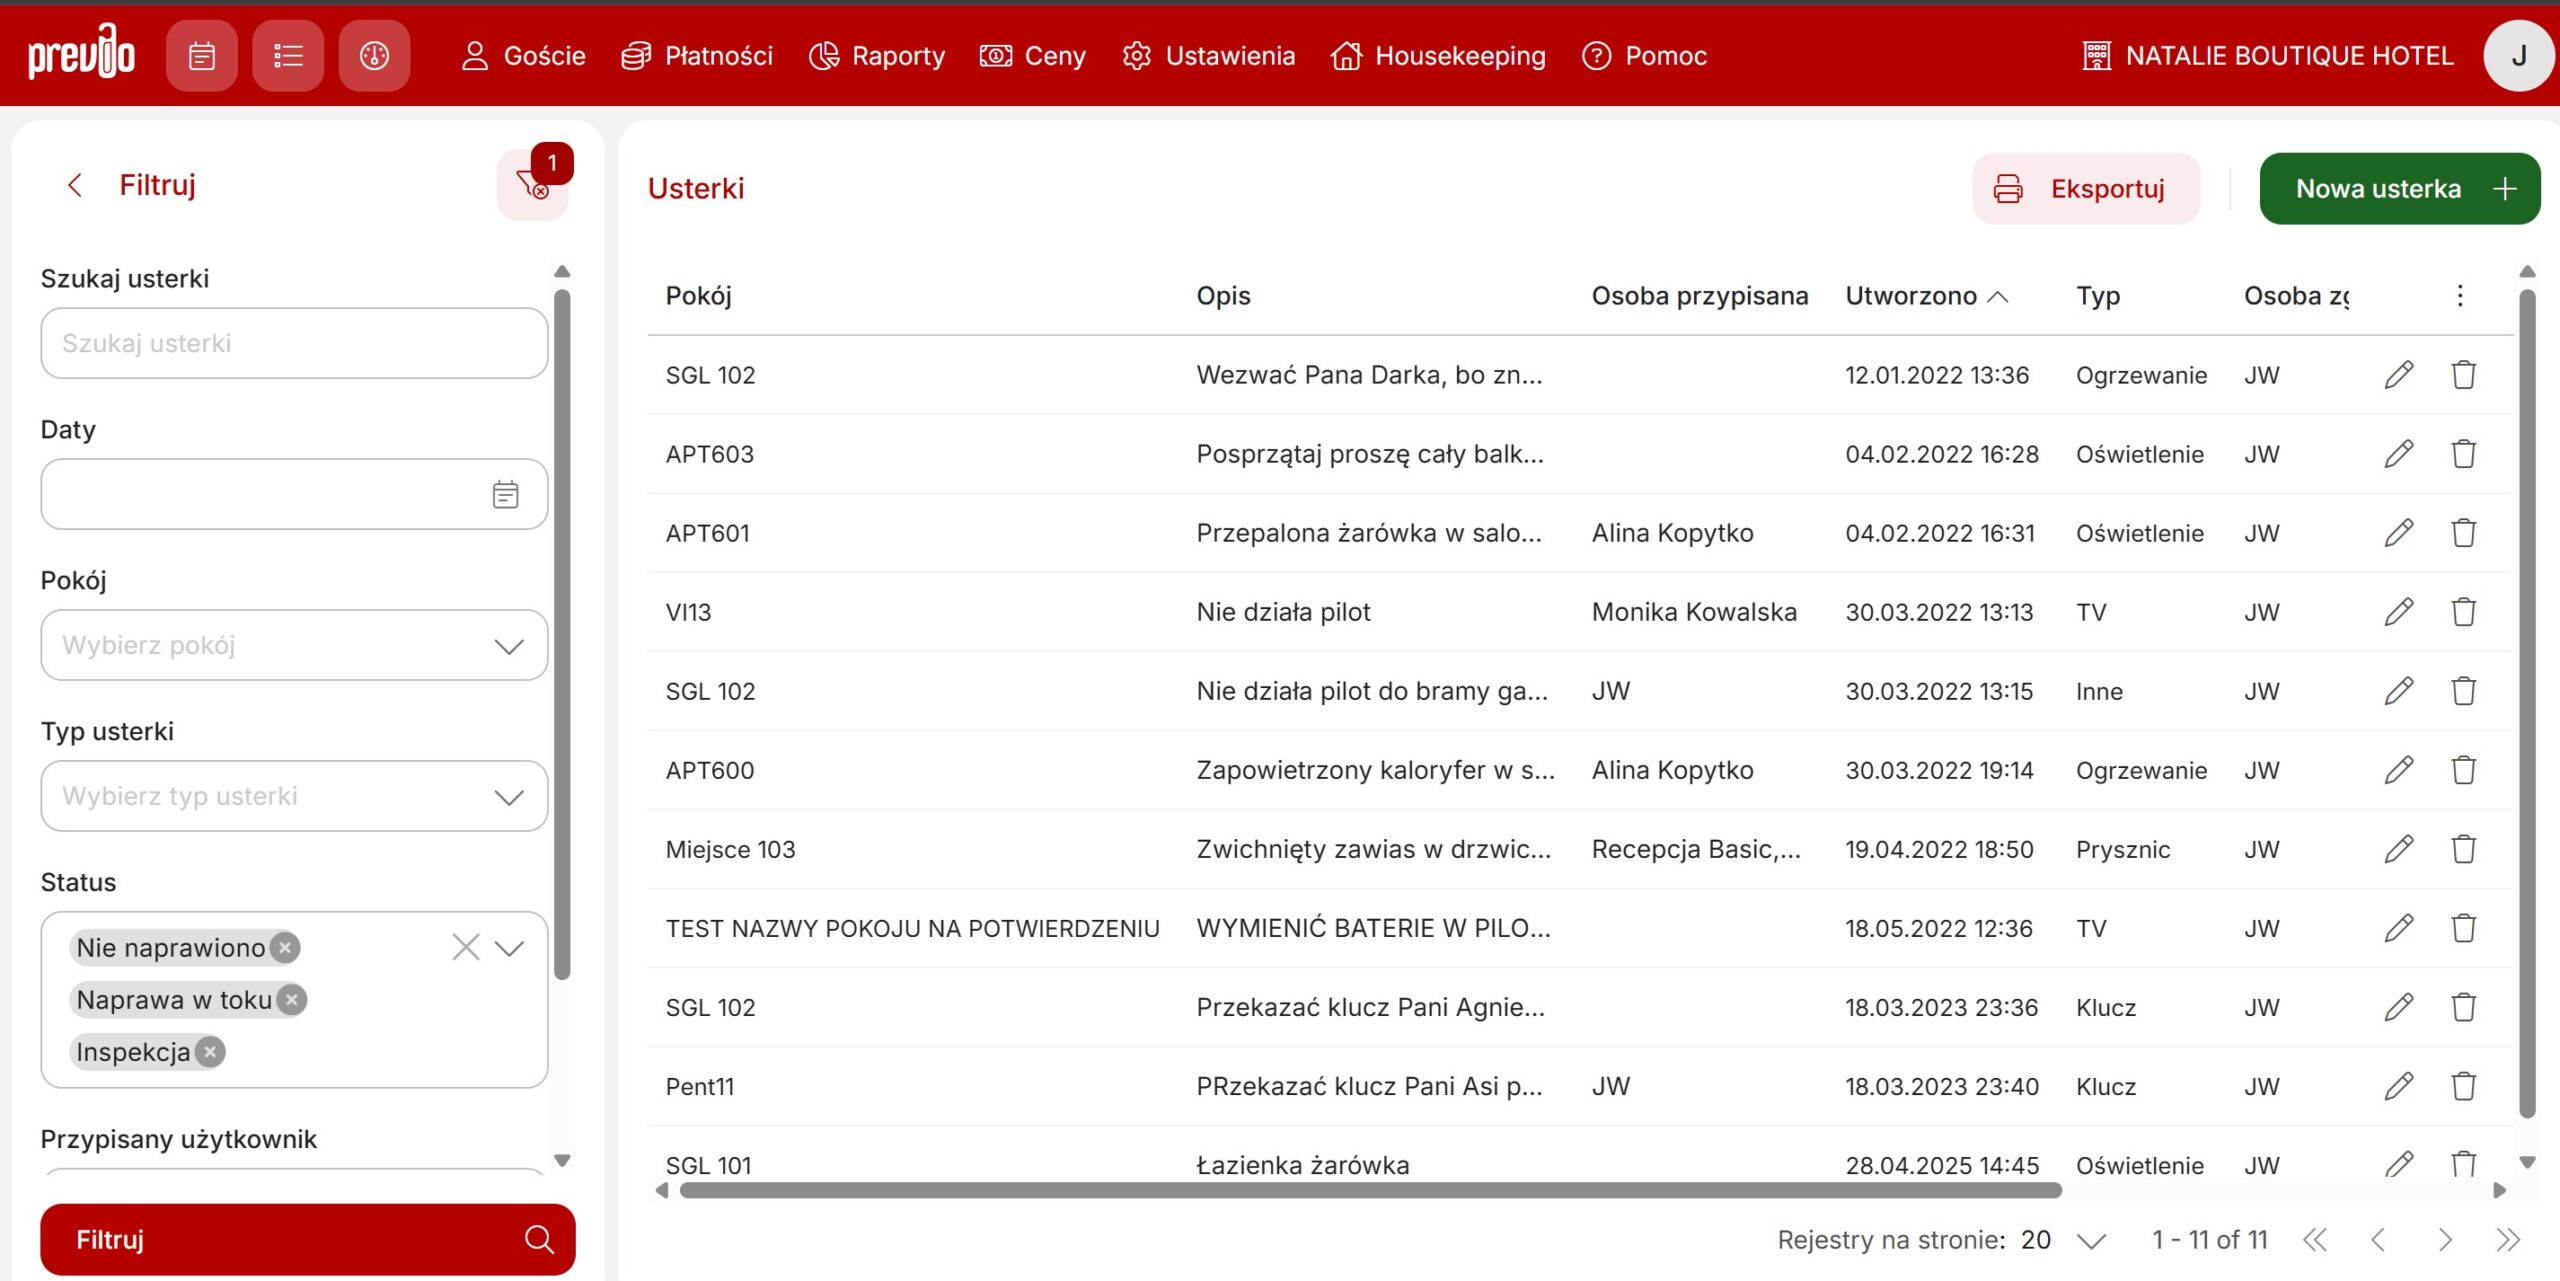Focus the Daty input field
This screenshot has height=1281, width=2560.
coord(294,494)
